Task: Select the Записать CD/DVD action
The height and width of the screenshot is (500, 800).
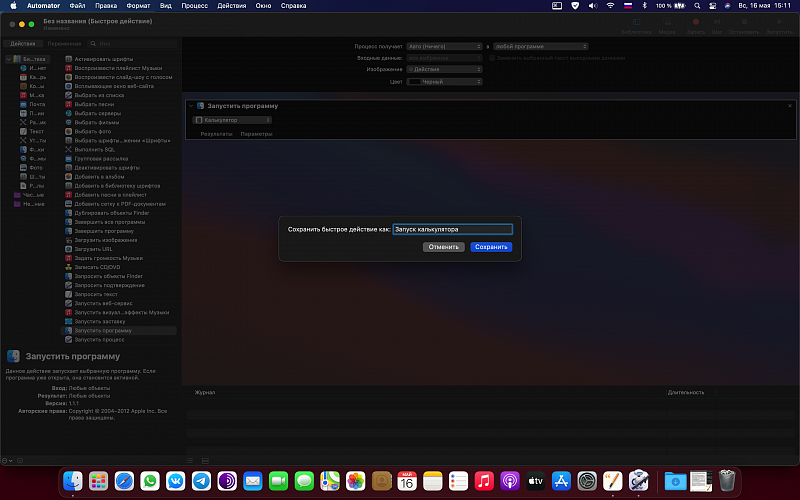Action: click(97, 267)
